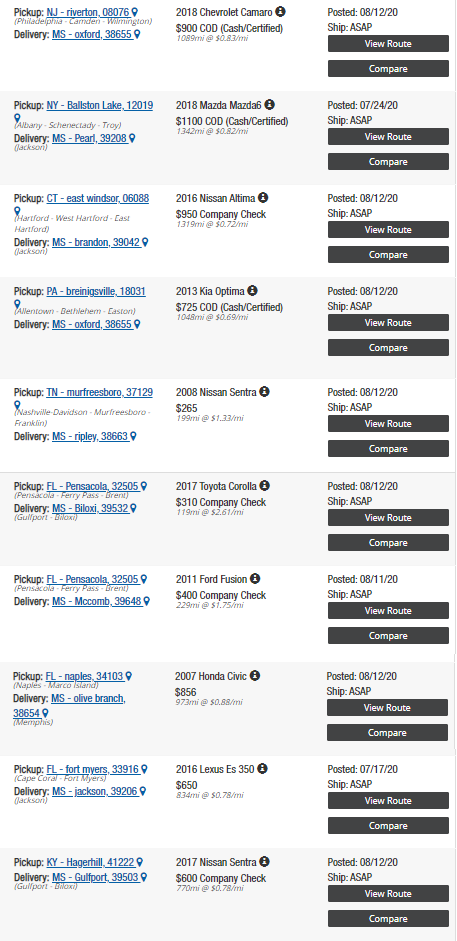Image resolution: width=457 pixels, height=941 pixels.
Task: Open PA - breinigsville, 18031 pickup link
Action: 96,292
